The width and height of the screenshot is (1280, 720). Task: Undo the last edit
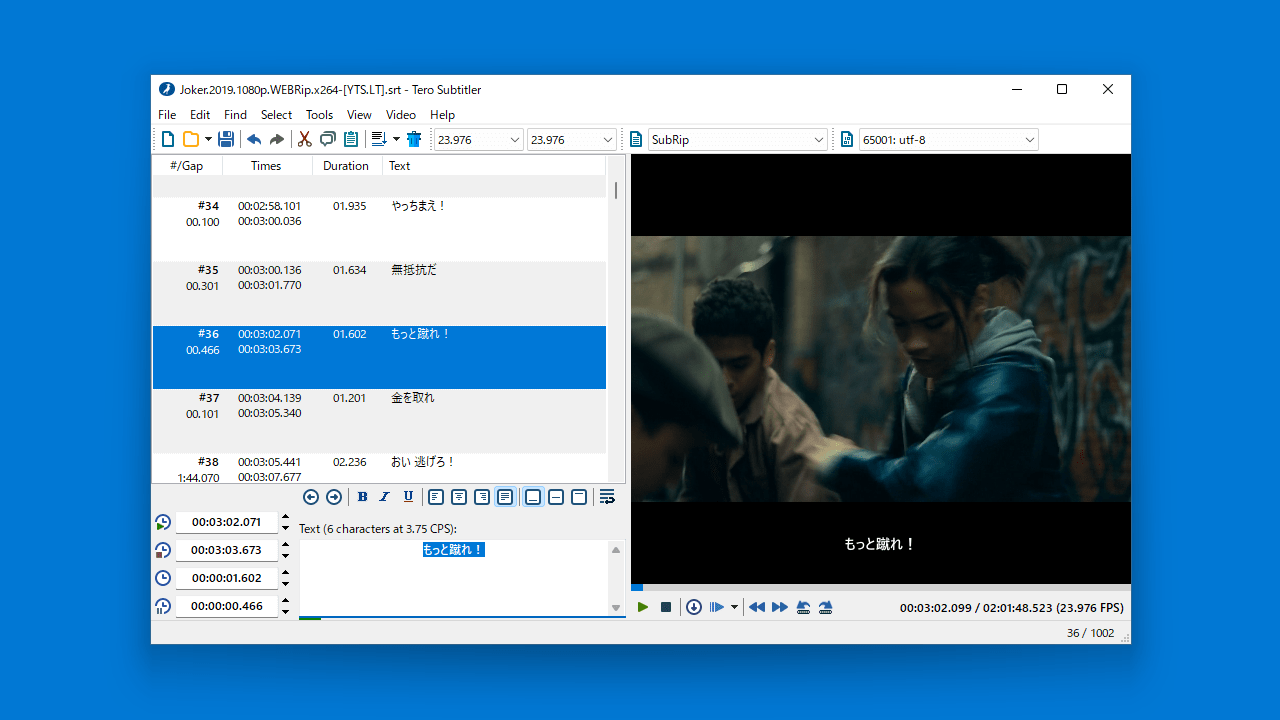pyautogui.click(x=254, y=140)
